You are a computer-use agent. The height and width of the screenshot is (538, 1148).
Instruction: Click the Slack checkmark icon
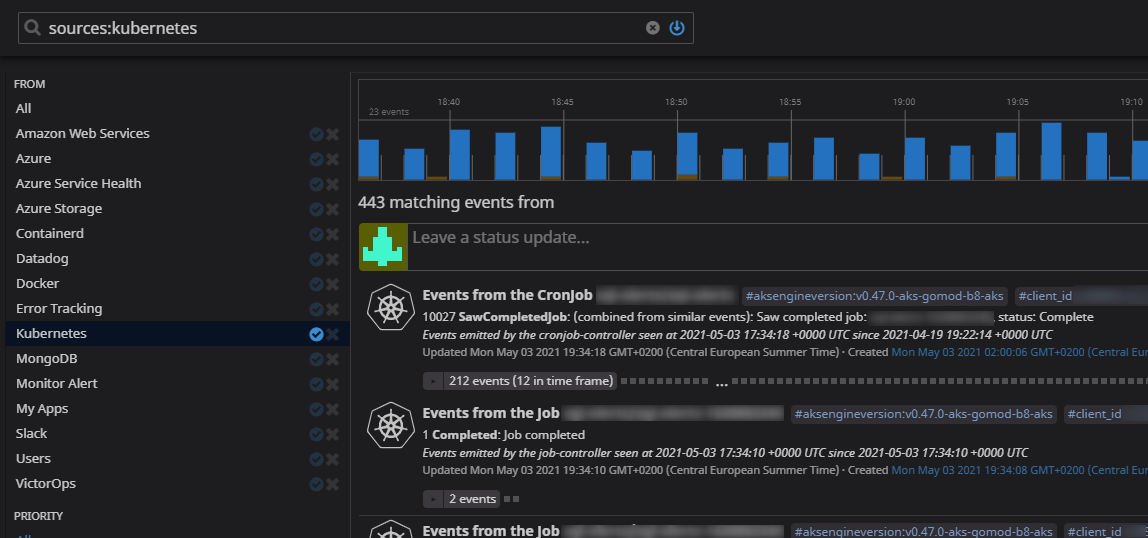316,434
